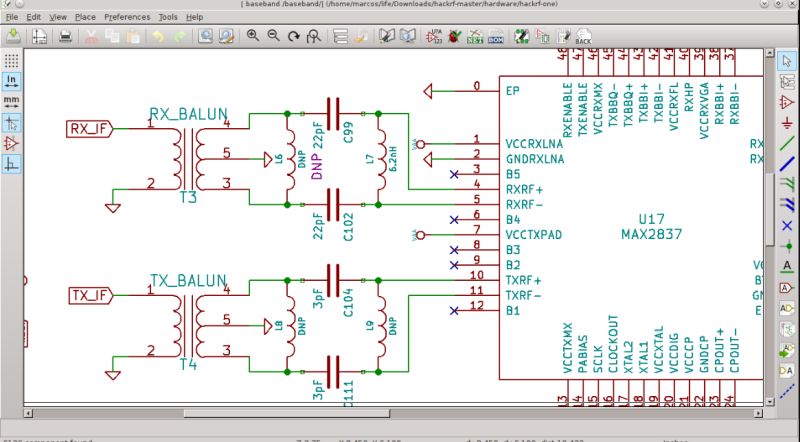Open the Edit menu
The width and height of the screenshot is (800, 442).
tap(34, 17)
